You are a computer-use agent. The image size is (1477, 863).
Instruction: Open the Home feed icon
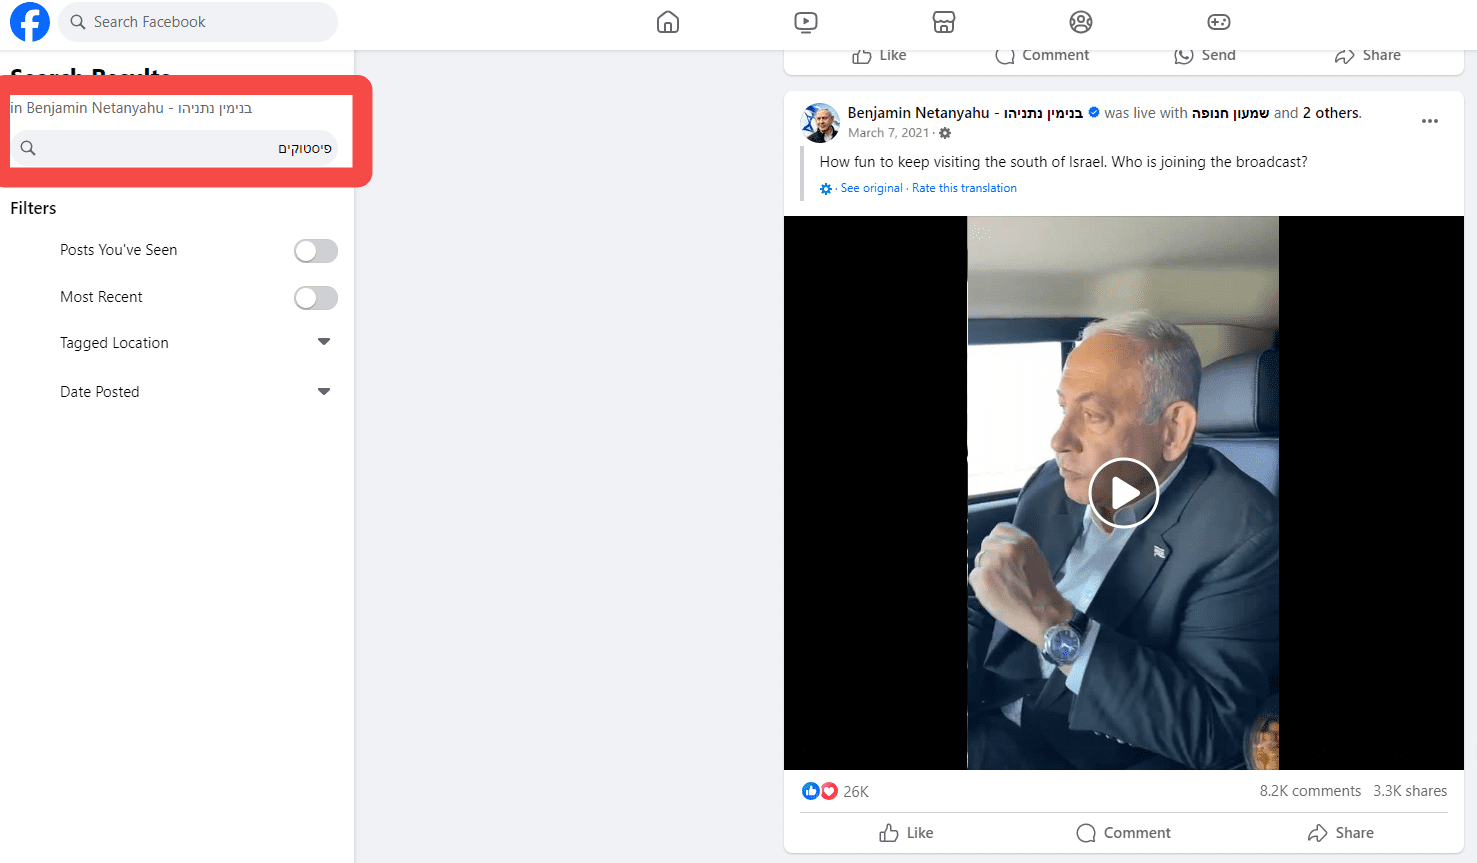click(668, 22)
